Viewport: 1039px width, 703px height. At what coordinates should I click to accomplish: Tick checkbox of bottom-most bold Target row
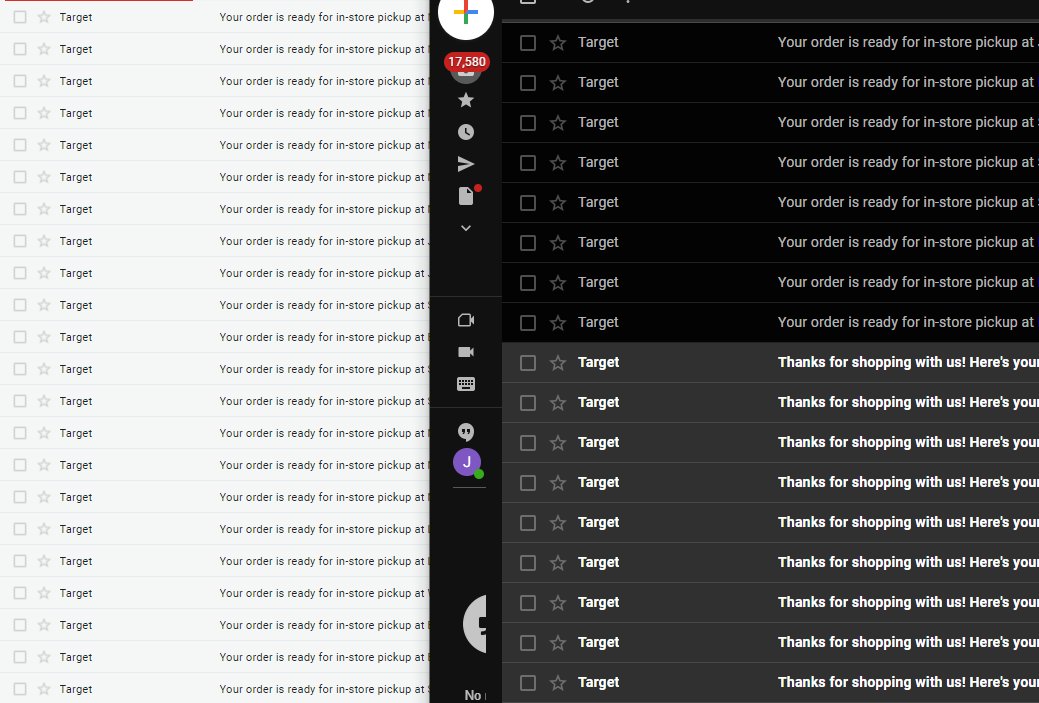[x=528, y=682]
